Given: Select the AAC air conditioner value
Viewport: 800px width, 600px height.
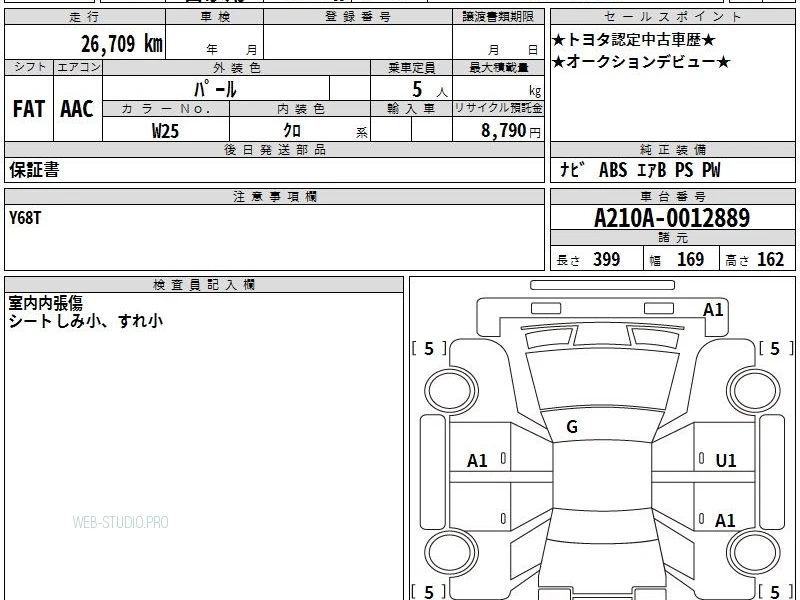Looking at the screenshot, I should click(x=77, y=109).
